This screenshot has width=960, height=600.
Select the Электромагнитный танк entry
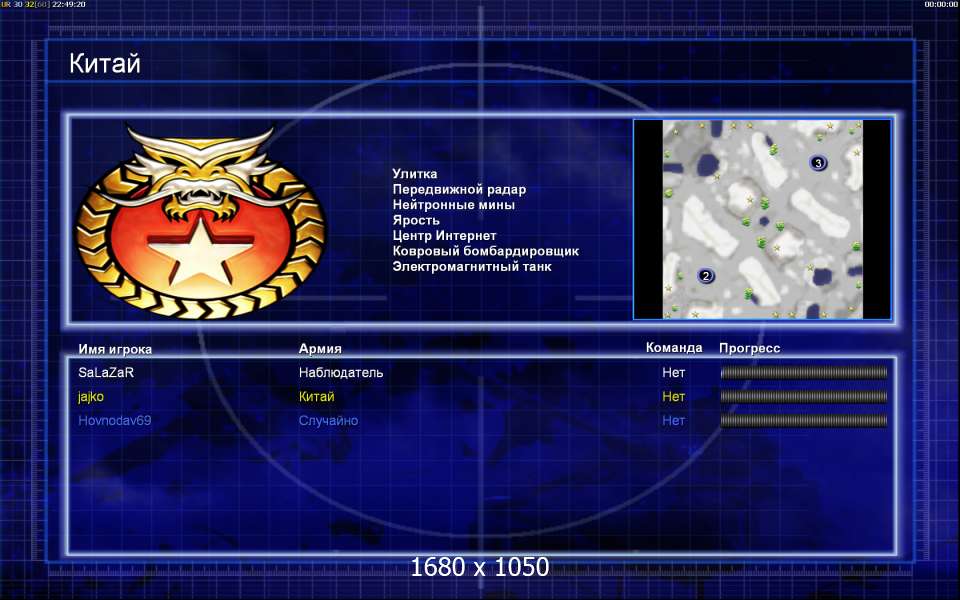point(472,266)
